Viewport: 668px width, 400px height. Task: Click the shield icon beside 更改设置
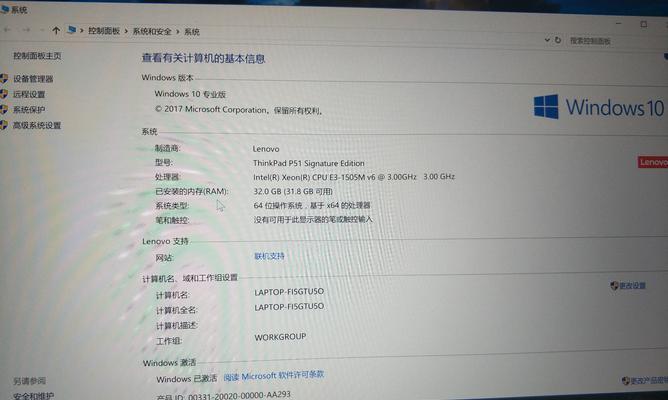[x=614, y=285]
